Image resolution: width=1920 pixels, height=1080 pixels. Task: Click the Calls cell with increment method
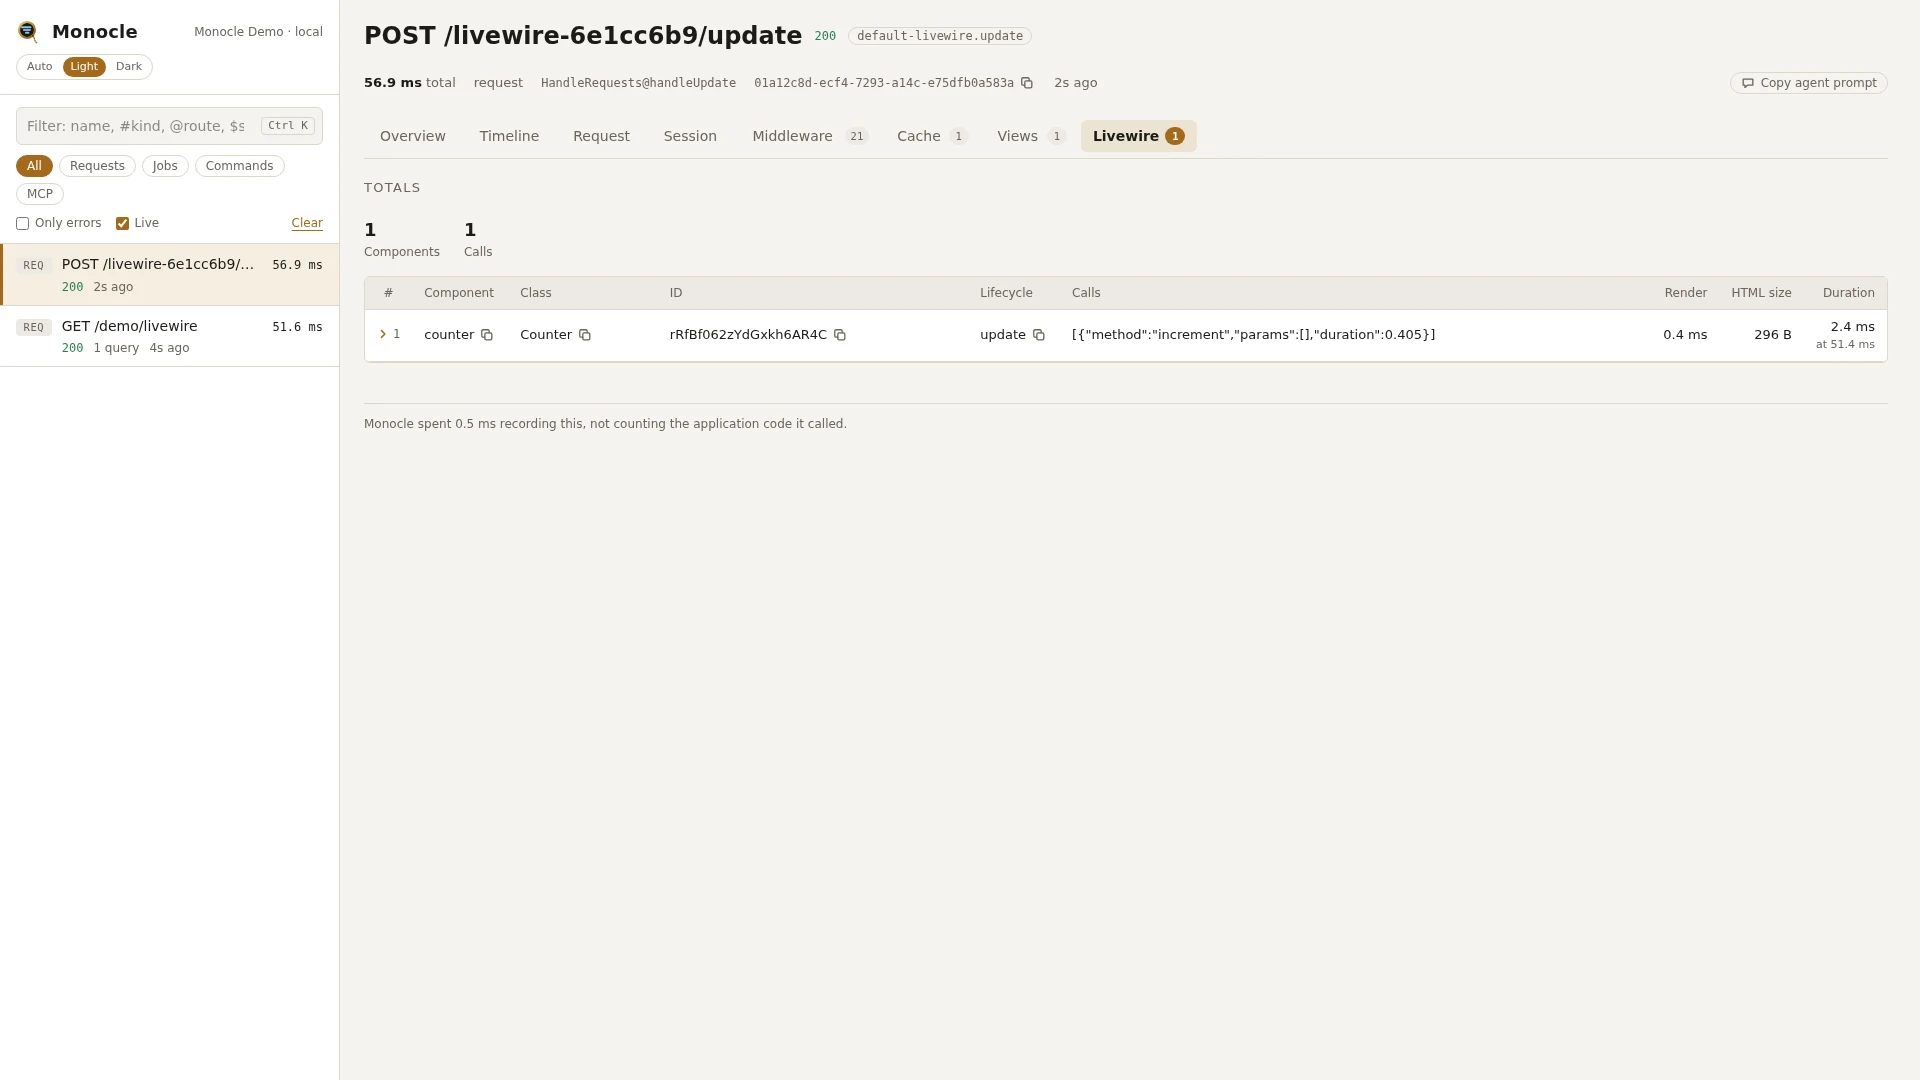point(1253,335)
